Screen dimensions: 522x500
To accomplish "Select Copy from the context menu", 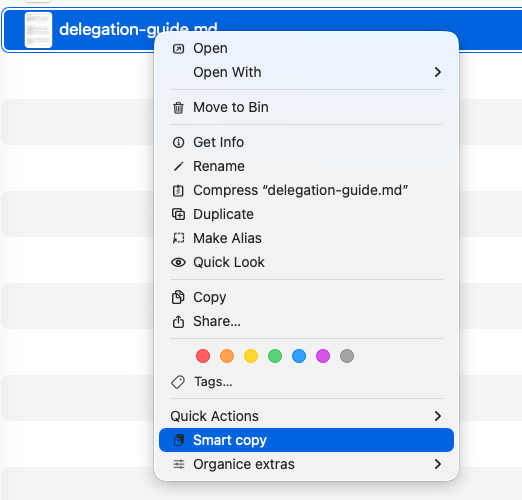I will pyautogui.click(x=306, y=297).
